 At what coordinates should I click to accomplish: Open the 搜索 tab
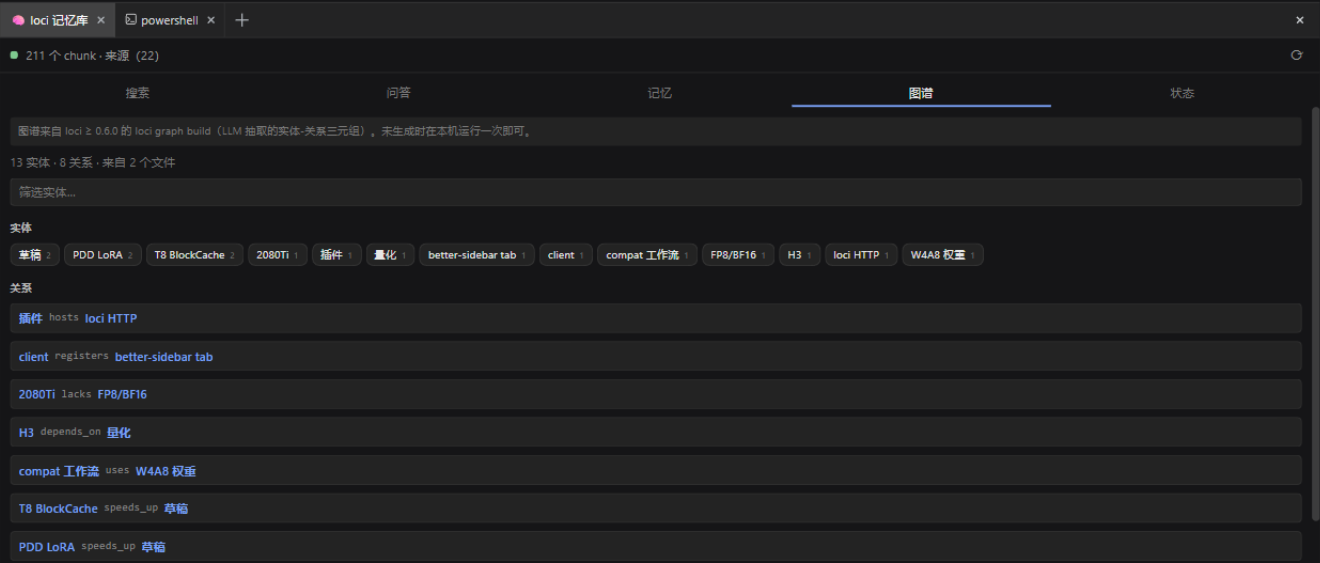(x=138, y=93)
